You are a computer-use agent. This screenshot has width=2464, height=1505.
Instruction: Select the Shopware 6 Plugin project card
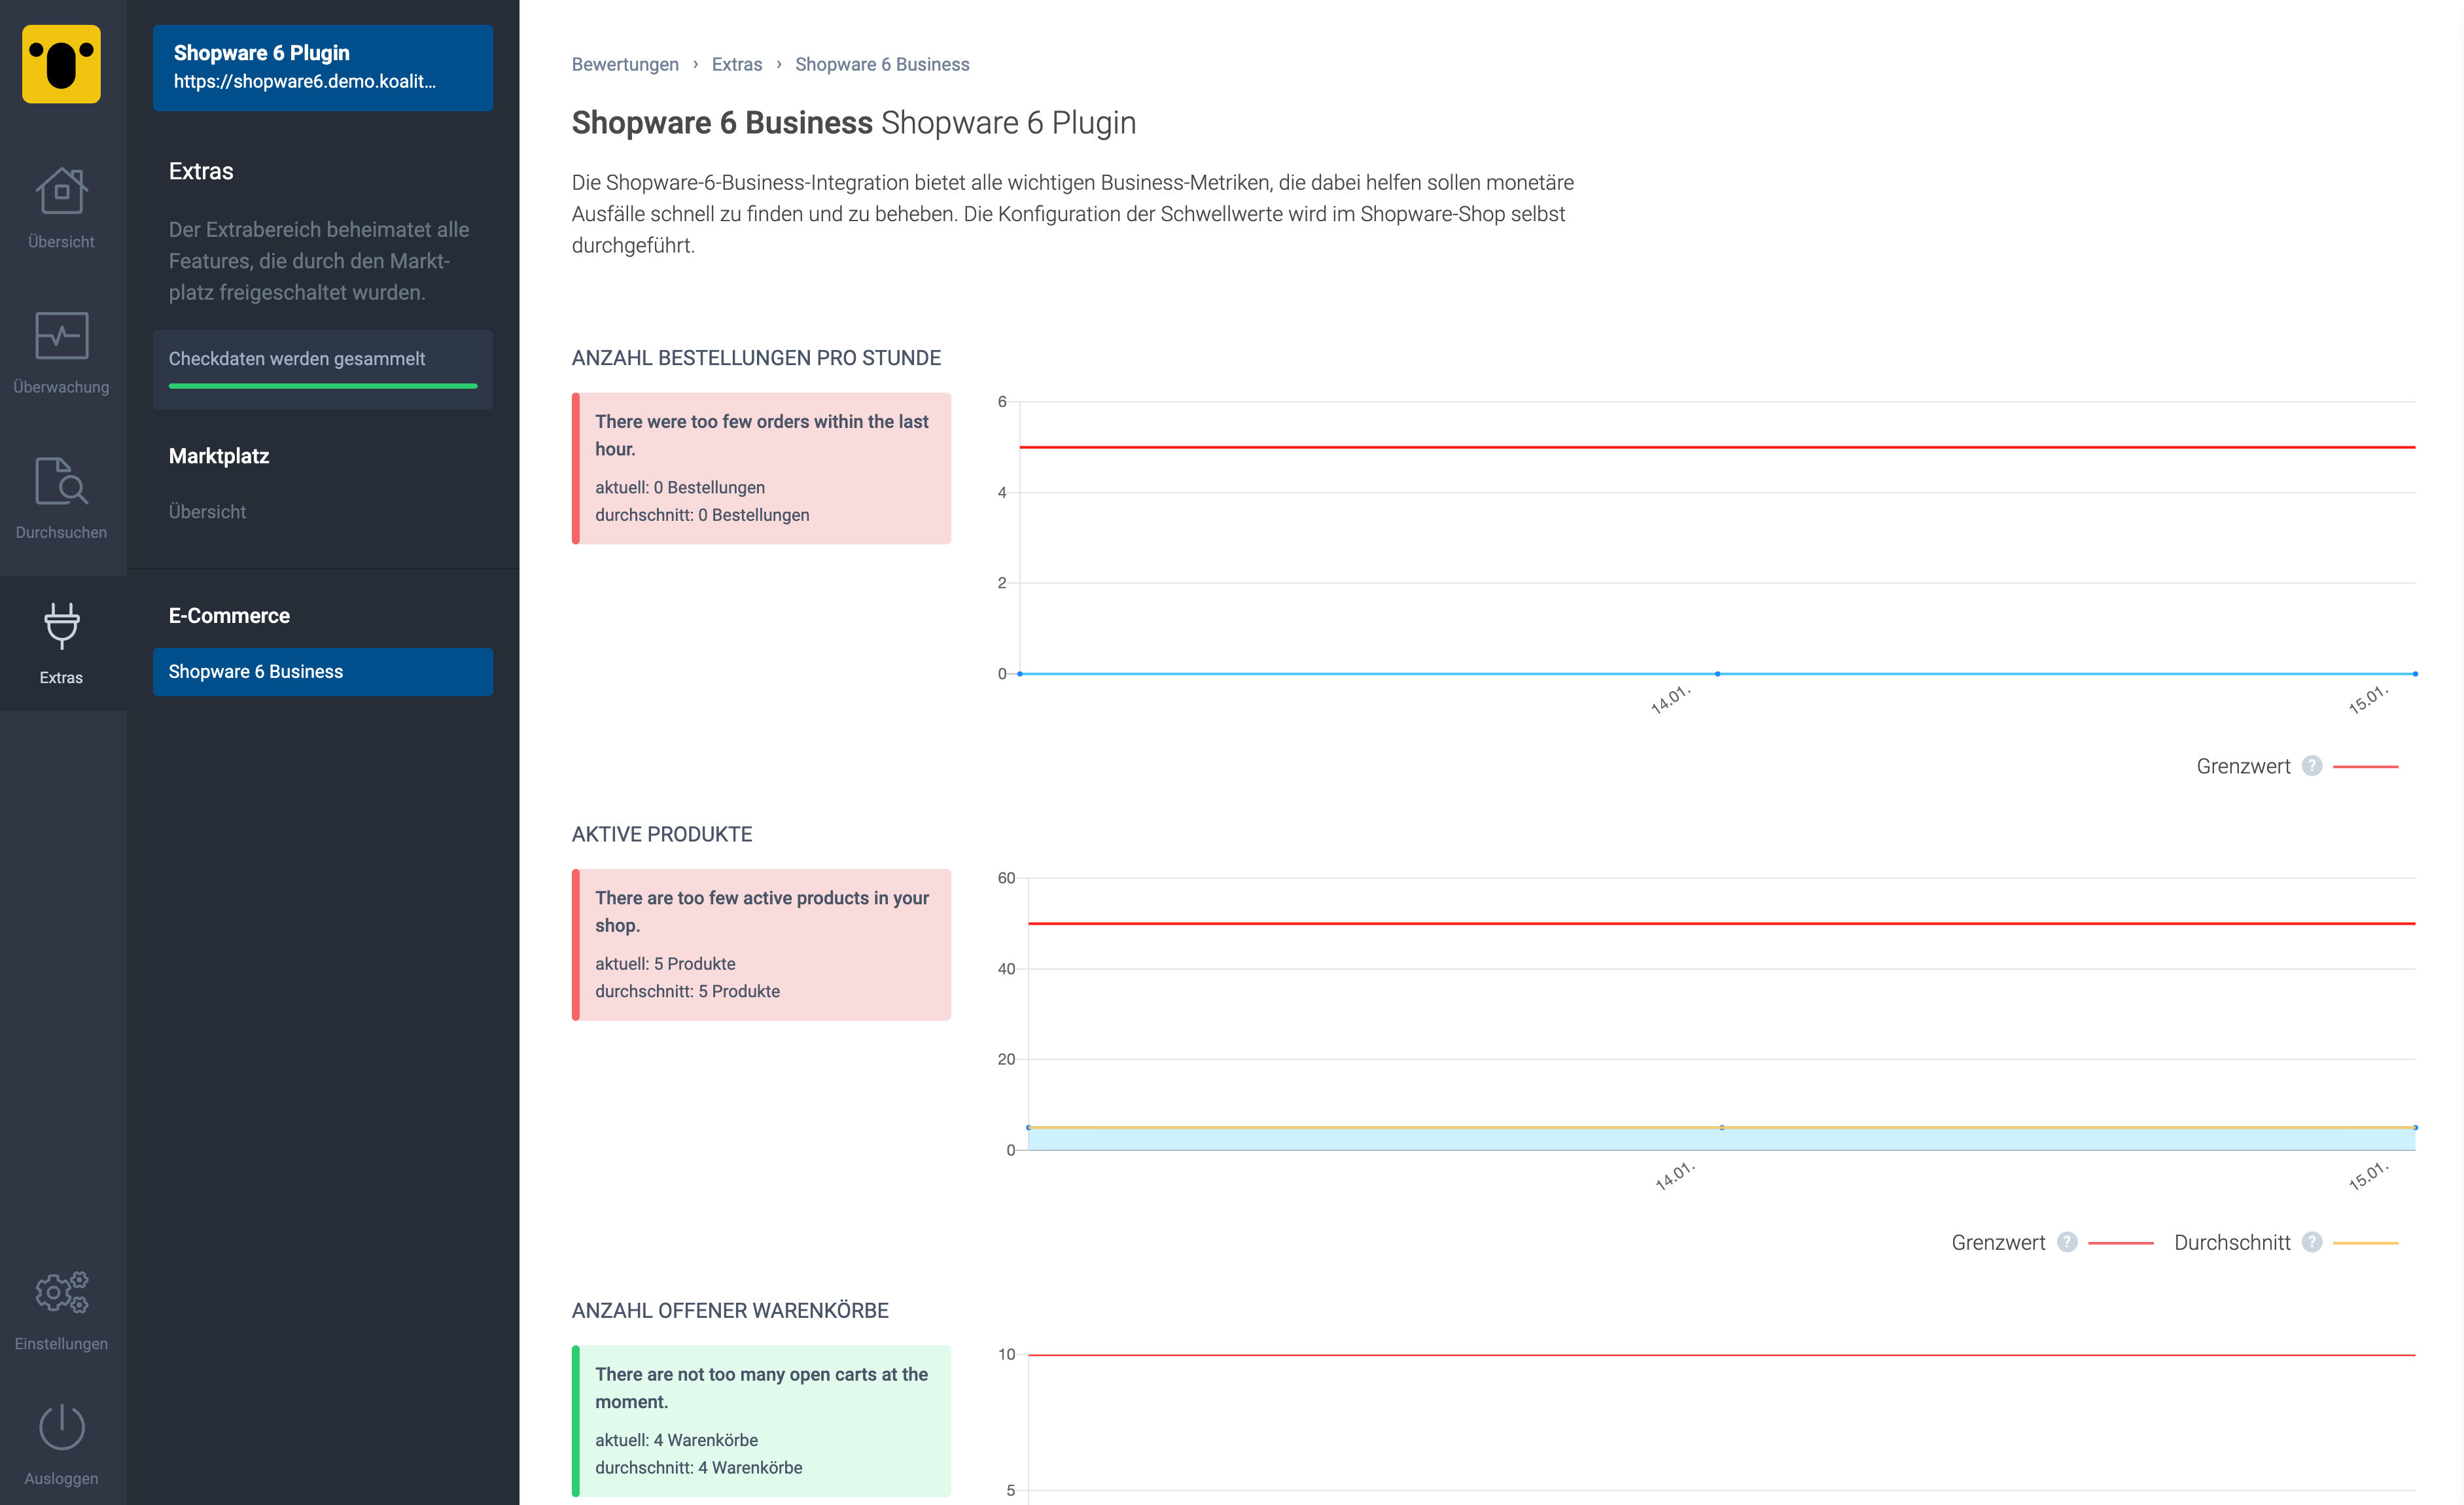pos(323,67)
